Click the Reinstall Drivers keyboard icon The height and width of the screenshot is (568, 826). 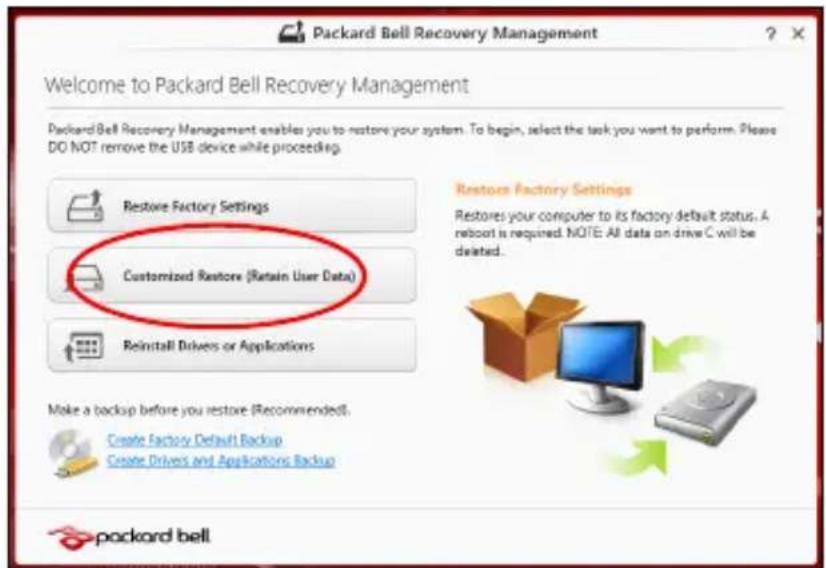coord(83,347)
